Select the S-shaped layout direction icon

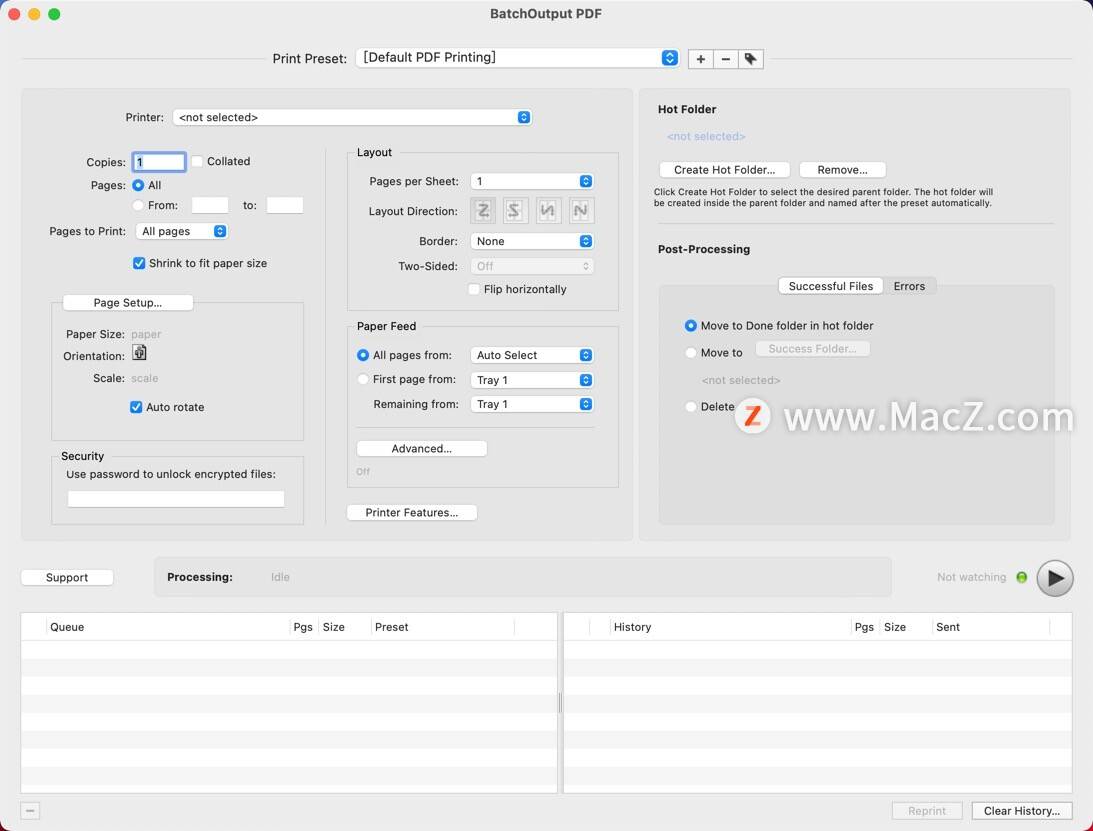(x=515, y=211)
